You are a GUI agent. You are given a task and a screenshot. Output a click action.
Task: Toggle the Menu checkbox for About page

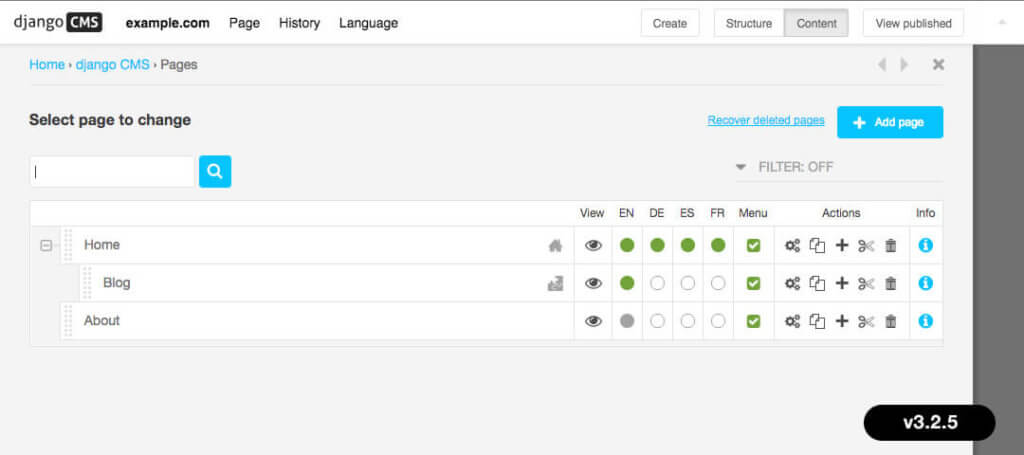pyautogui.click(x=753, y=321)
